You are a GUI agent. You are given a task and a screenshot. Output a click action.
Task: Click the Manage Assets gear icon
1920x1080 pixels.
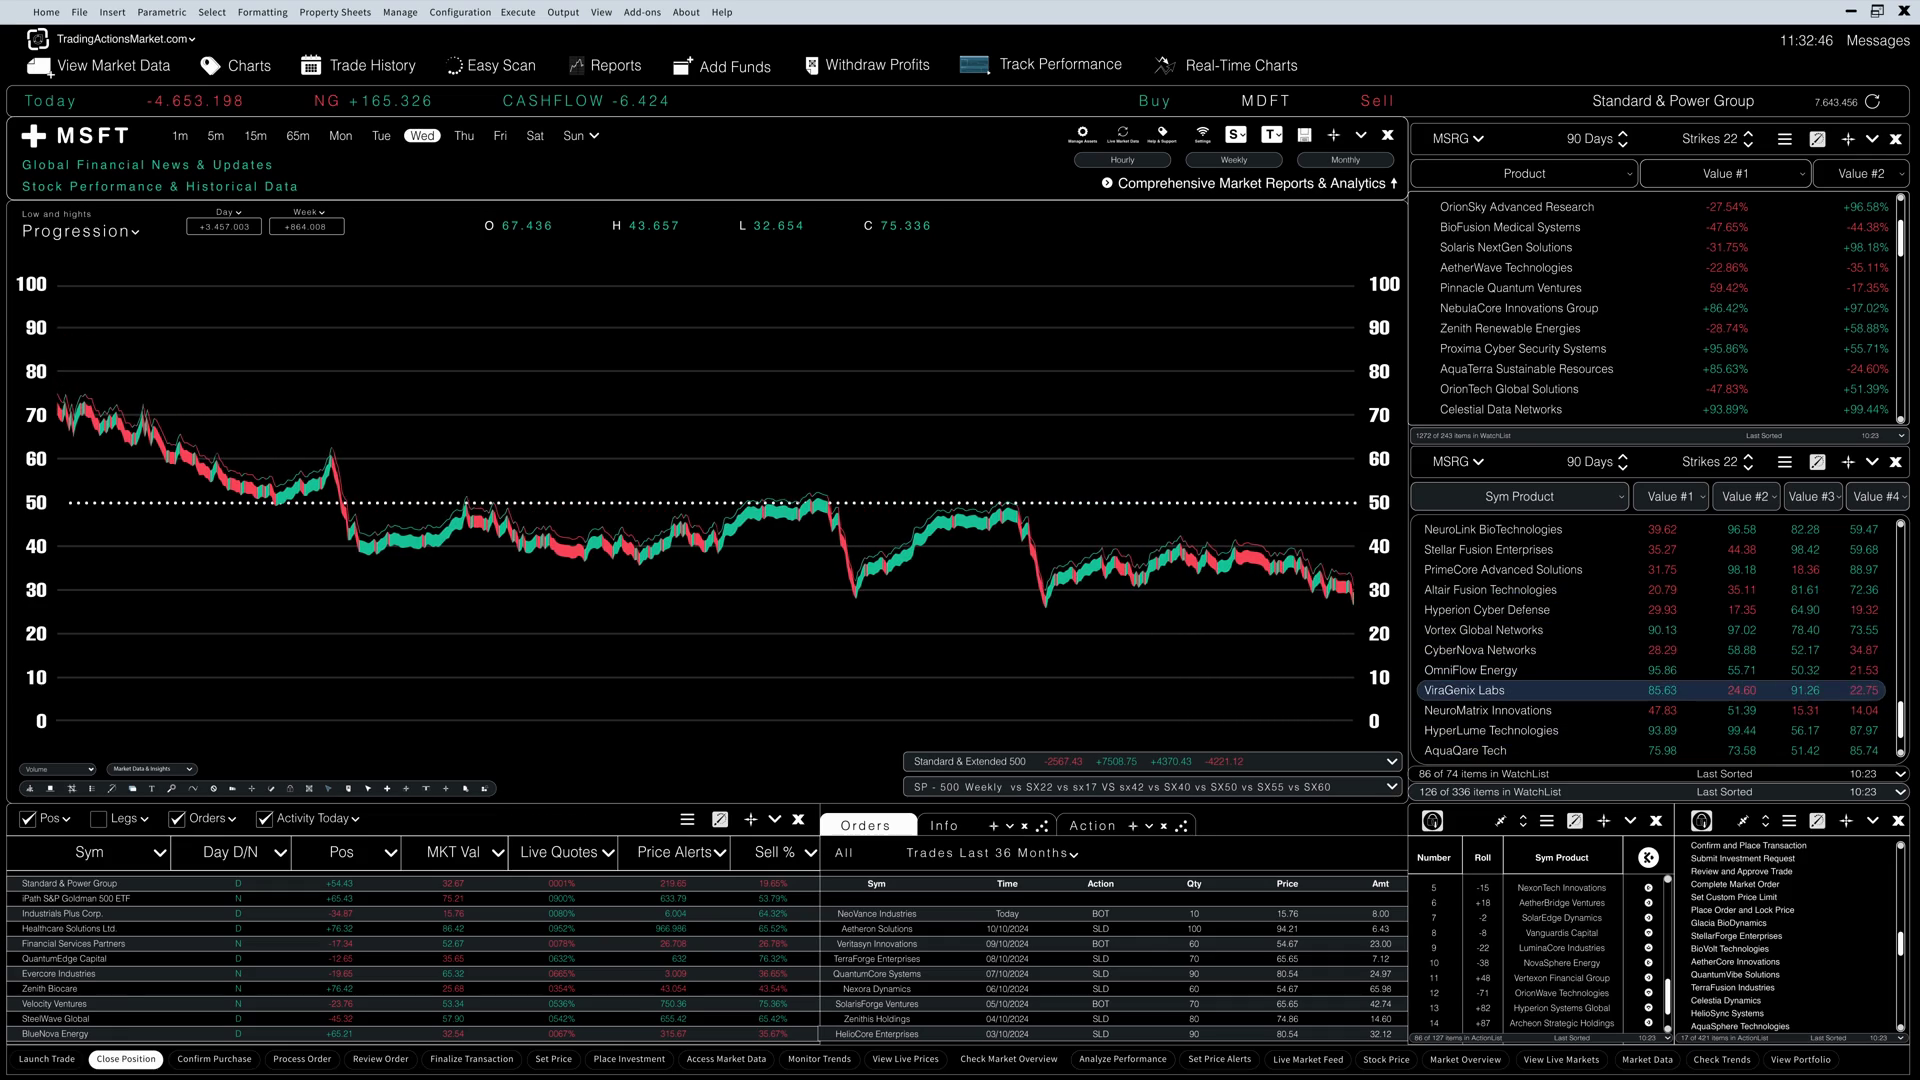[x=1082, y=132]
